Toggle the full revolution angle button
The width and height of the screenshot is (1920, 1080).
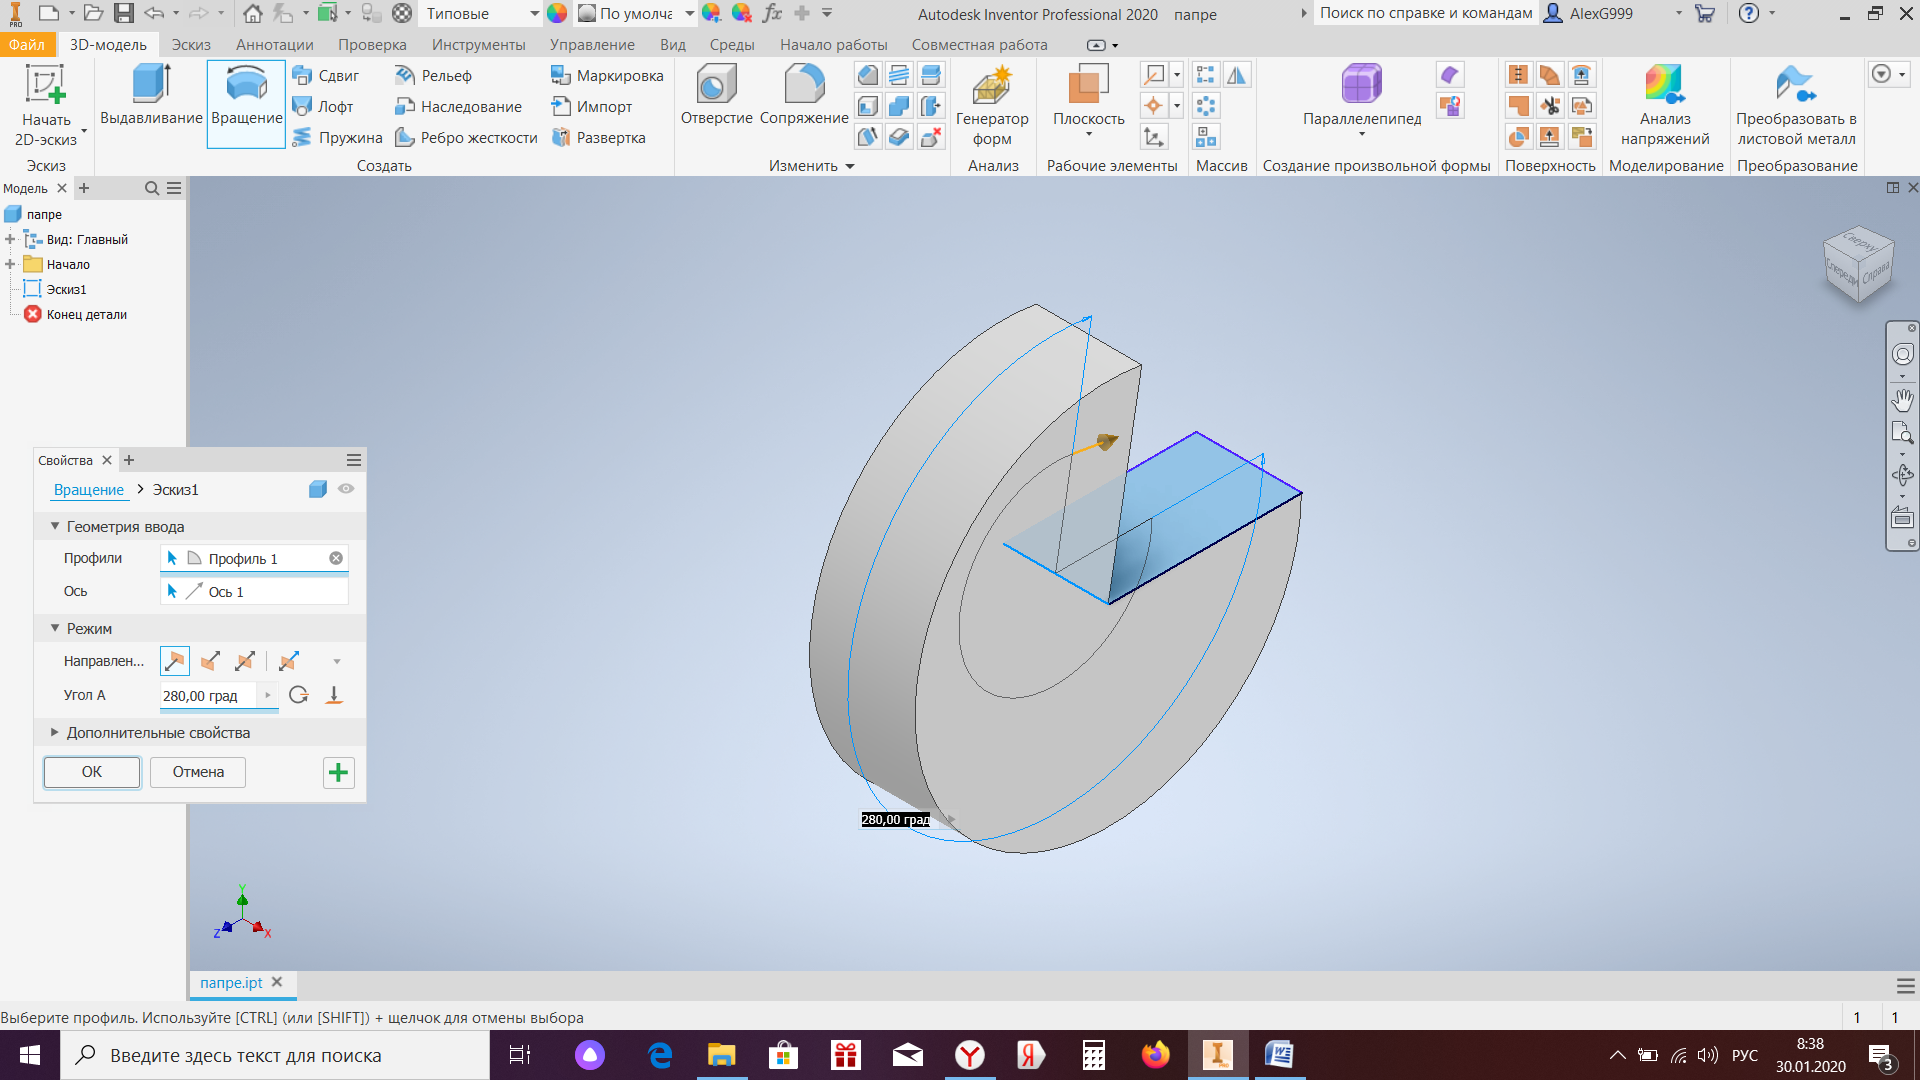298,695
